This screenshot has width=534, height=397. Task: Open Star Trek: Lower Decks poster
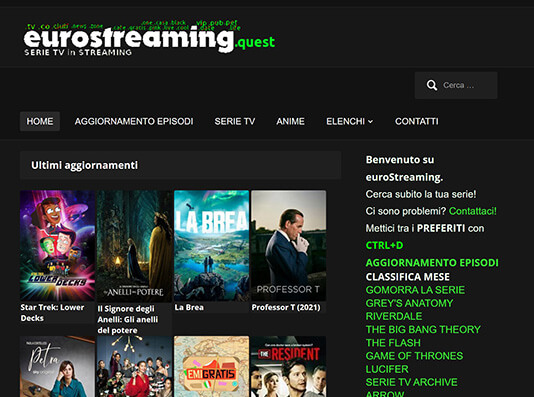pyautogui.click(x=57, y=245)
